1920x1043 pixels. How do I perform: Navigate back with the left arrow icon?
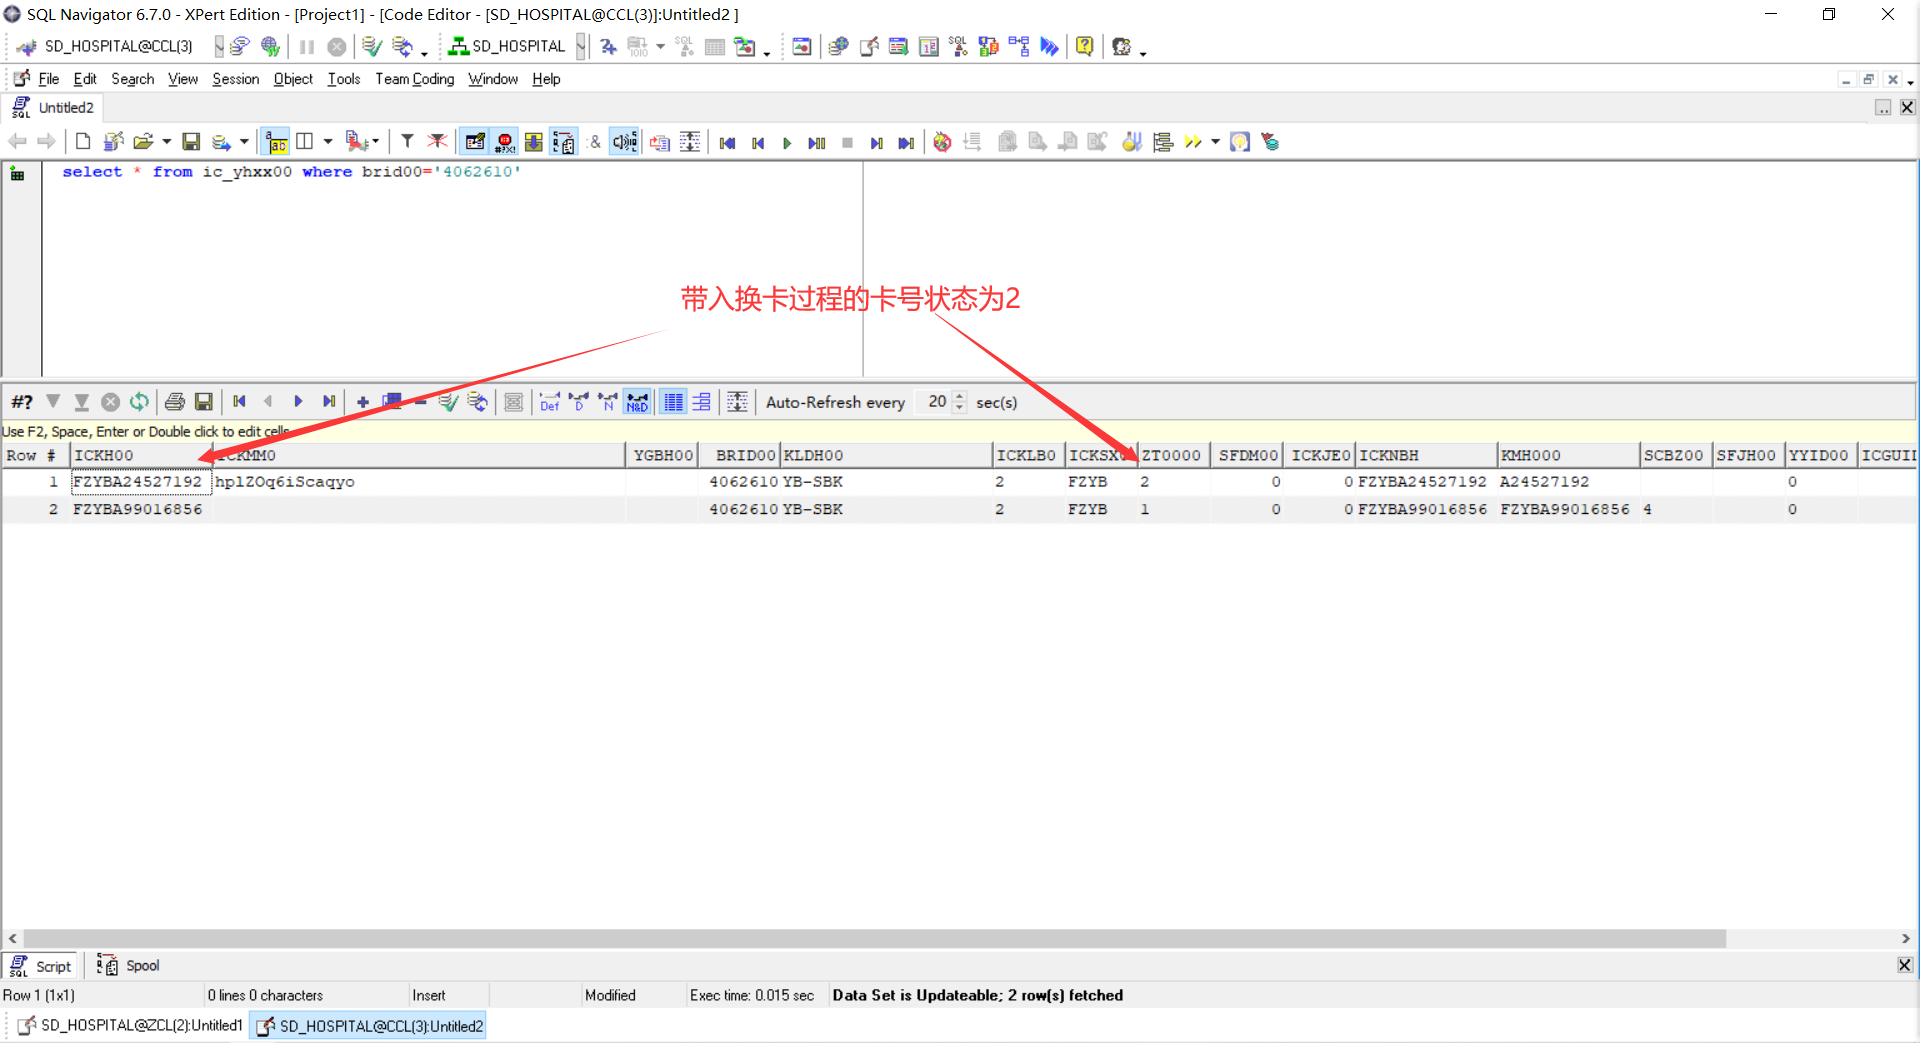17,142
